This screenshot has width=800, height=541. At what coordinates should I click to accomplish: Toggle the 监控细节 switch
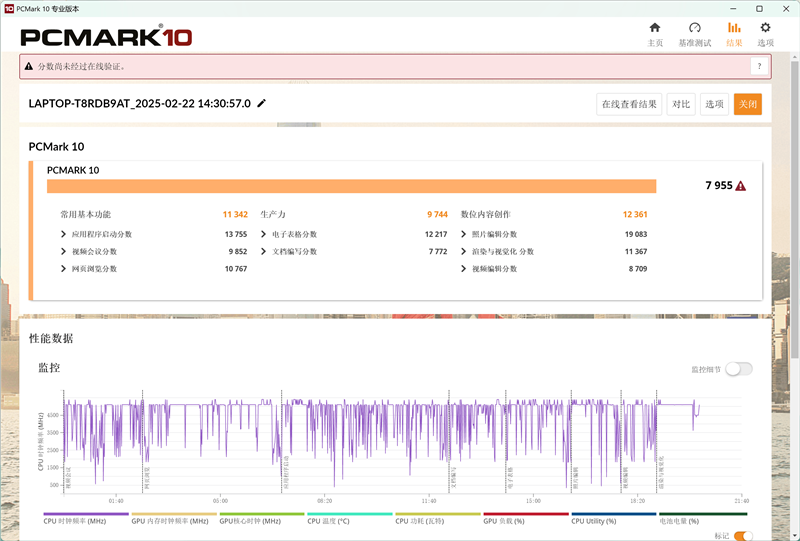[x=738, y=369]
